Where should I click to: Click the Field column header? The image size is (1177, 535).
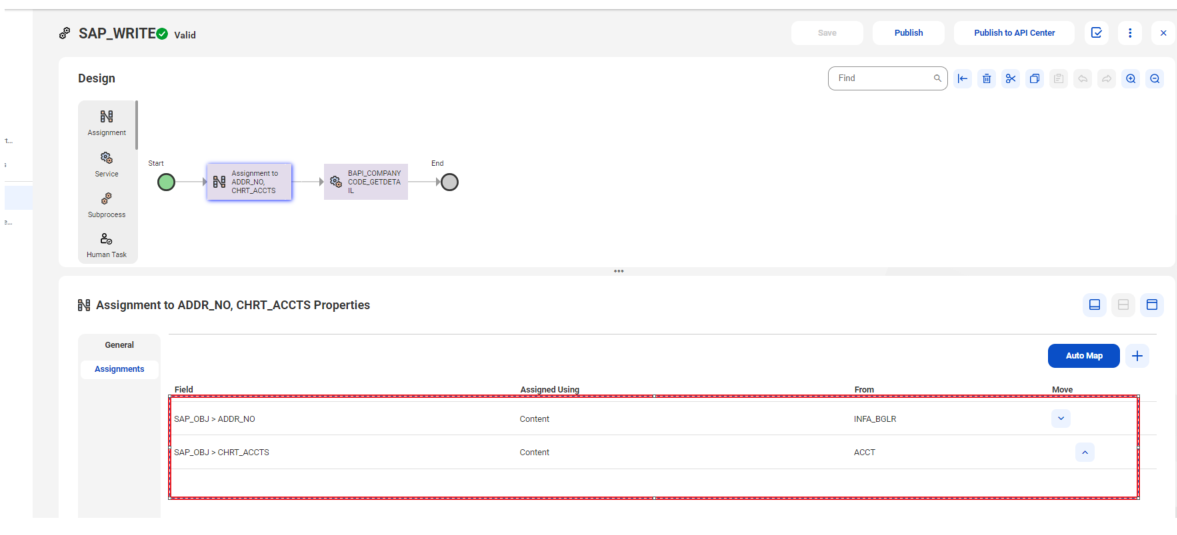coord(184,390)
